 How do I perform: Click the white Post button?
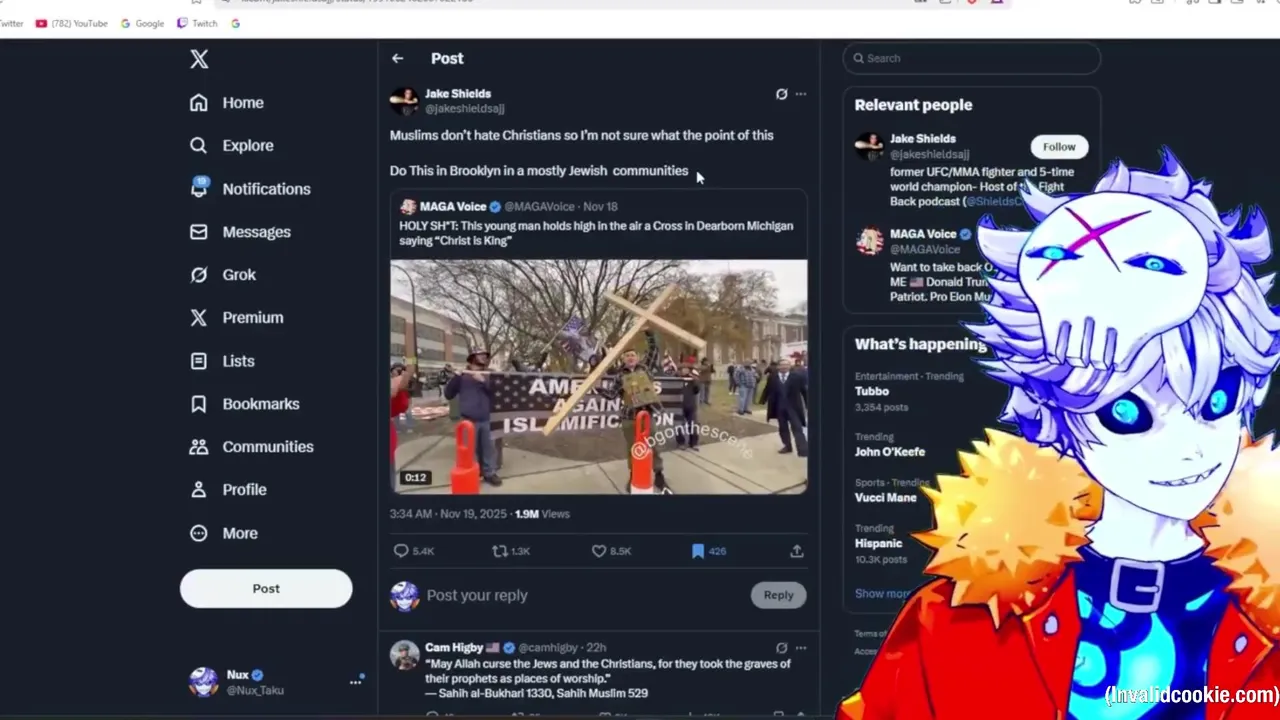[x=266, y=589]
